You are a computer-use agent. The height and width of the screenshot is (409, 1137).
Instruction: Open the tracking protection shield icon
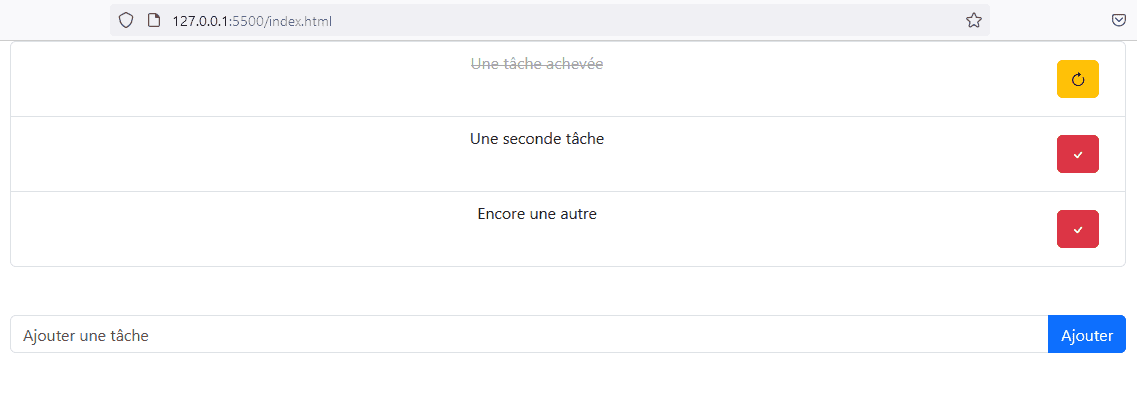click(126, 20)
